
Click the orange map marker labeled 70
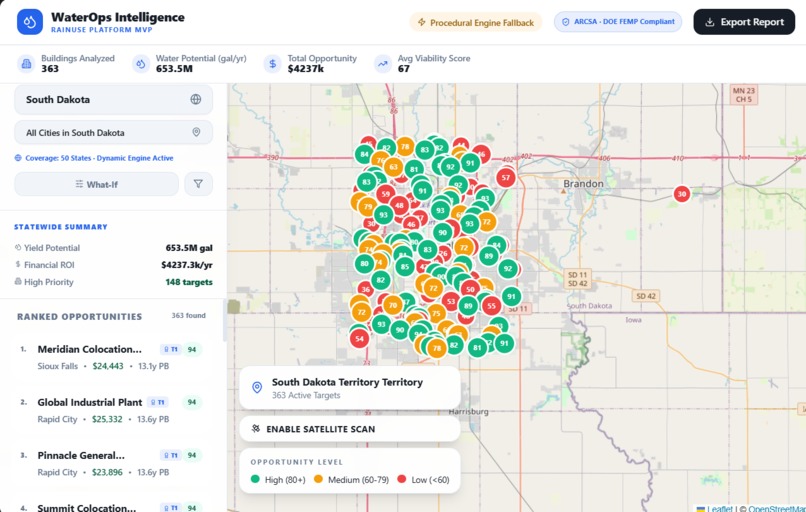coord(393,305)
